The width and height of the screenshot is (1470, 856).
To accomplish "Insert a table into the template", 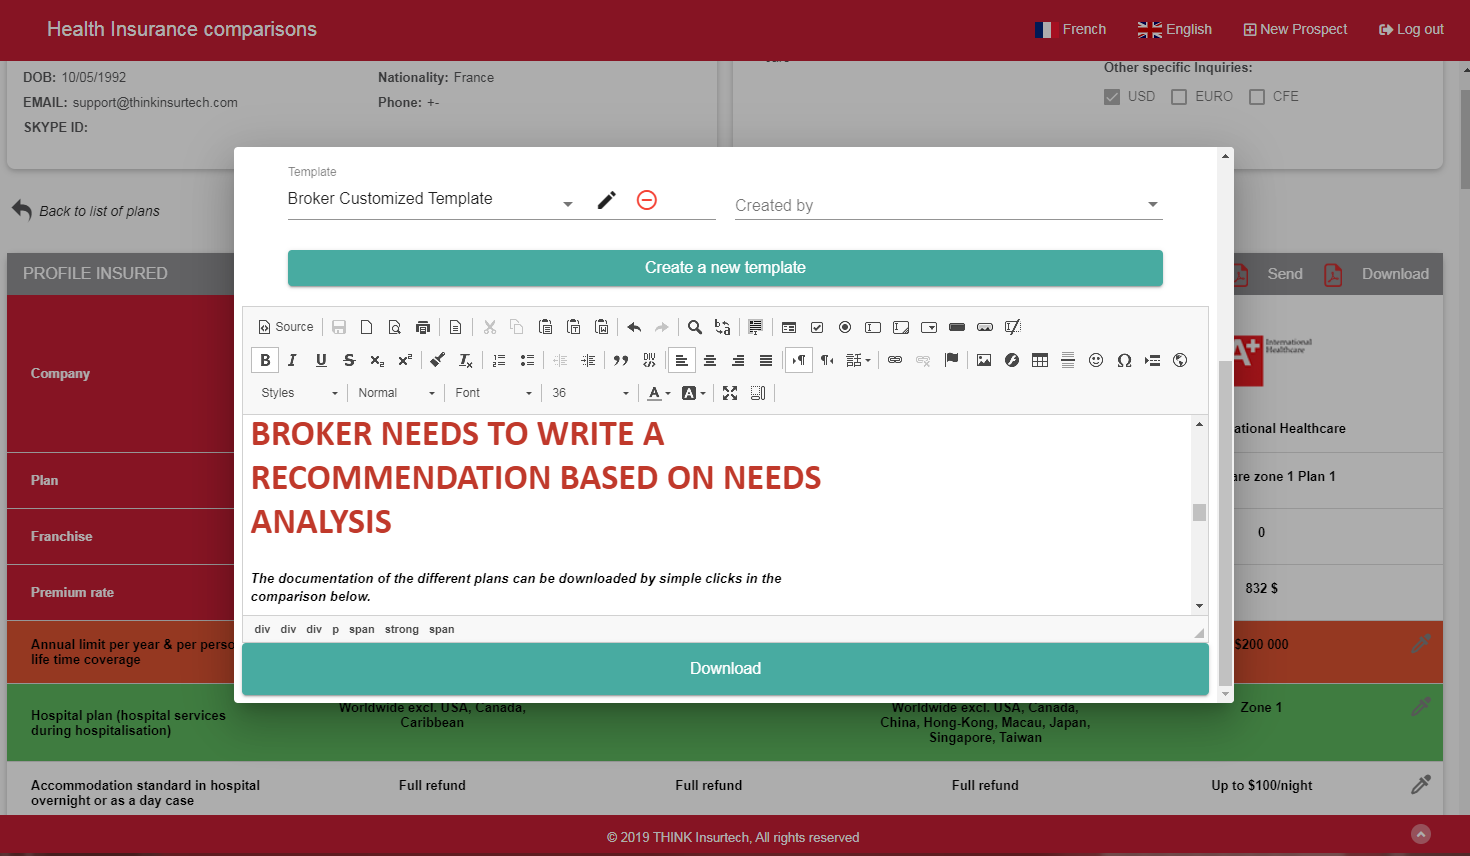I will click(1040, 361).
